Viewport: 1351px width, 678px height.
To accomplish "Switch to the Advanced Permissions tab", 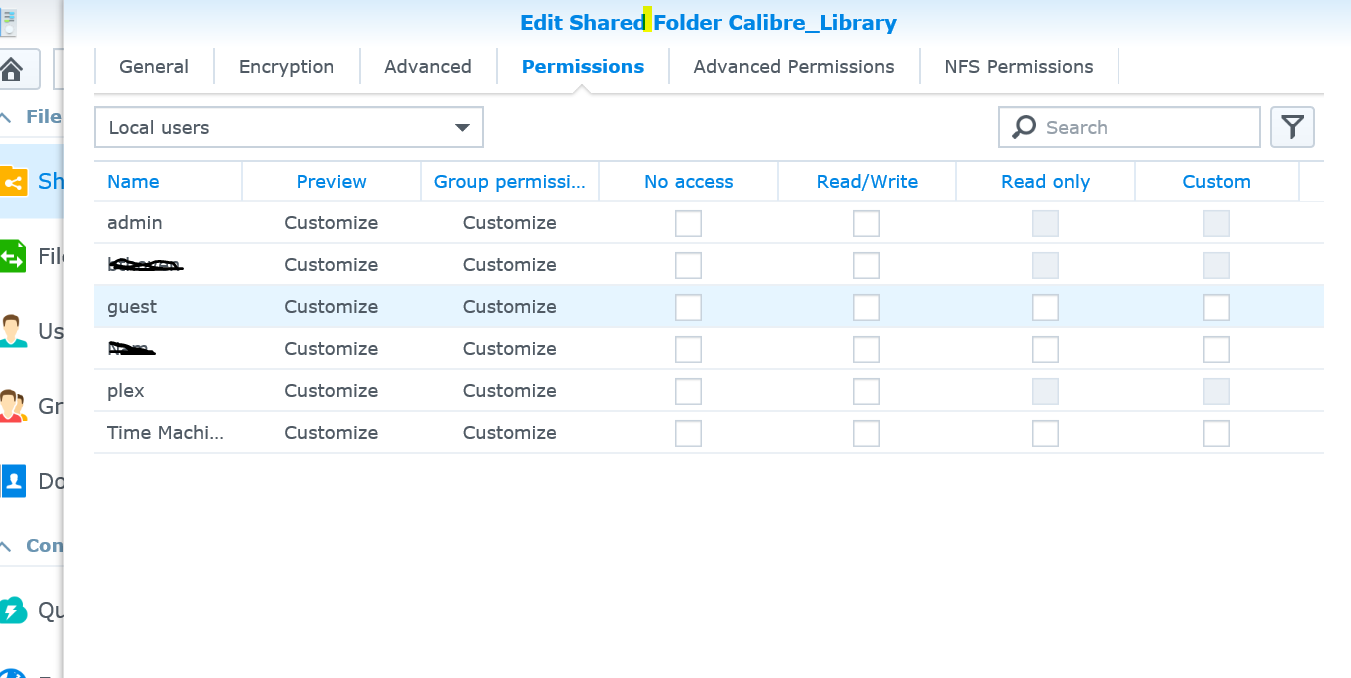I will tap(793, 67).
